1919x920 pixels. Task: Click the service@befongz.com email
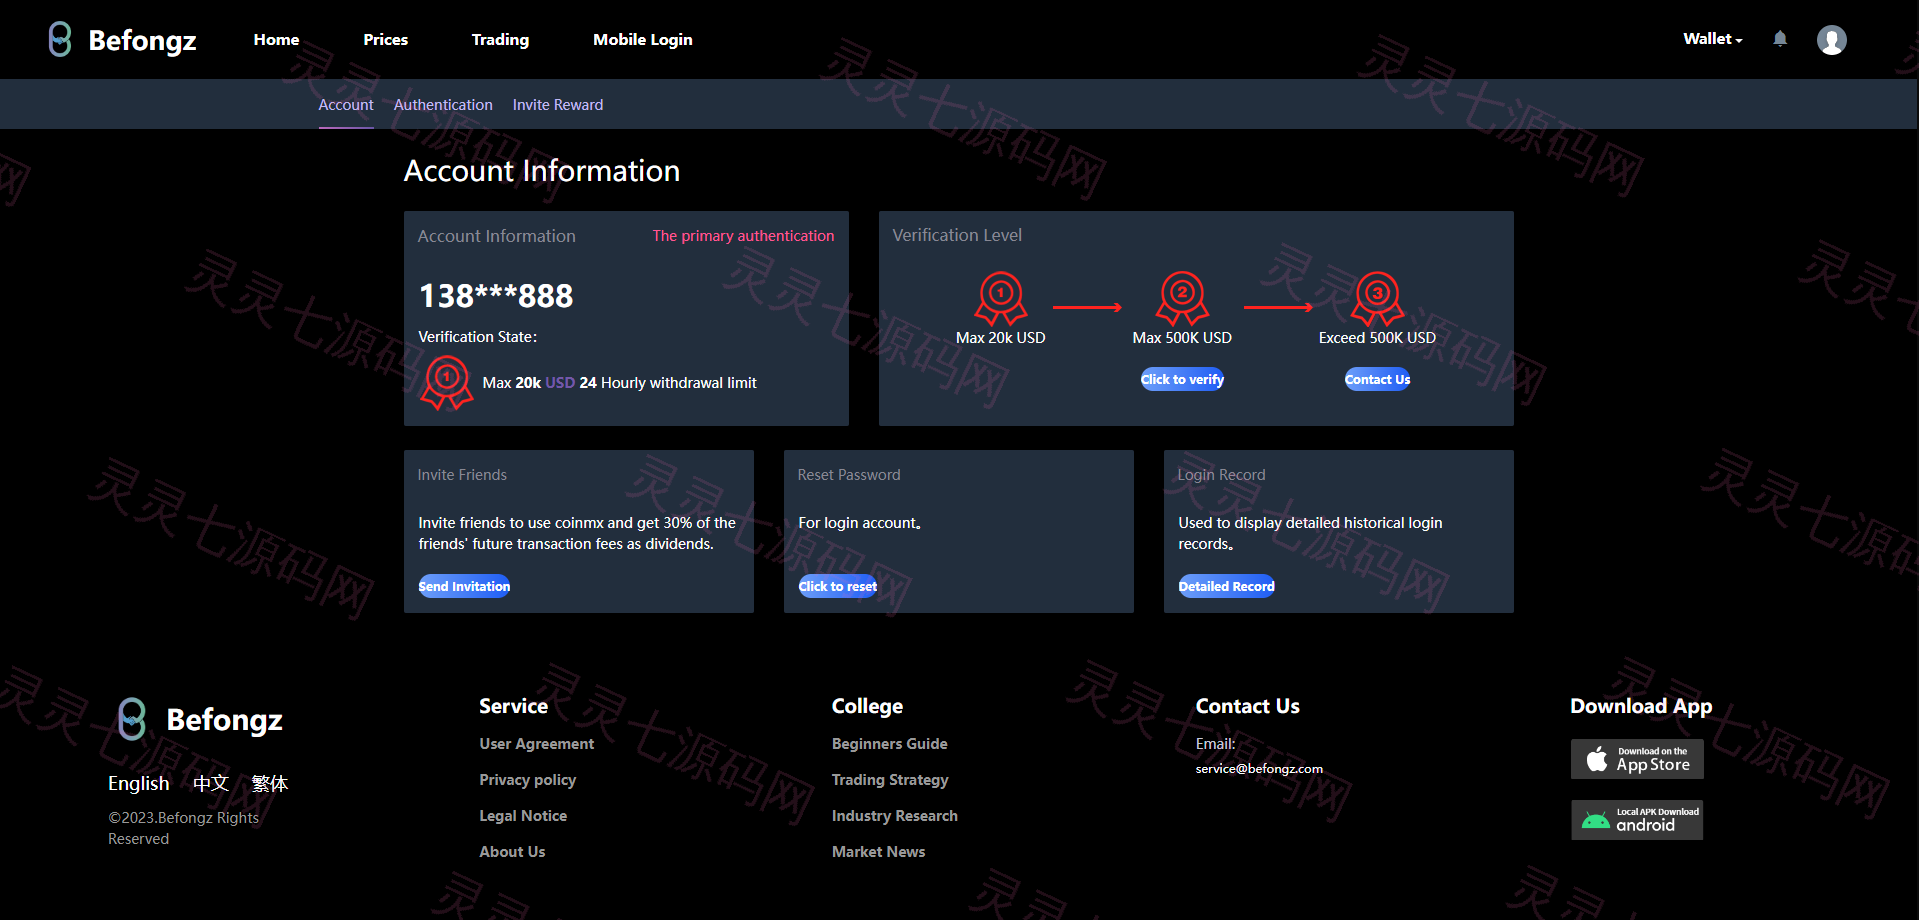pos(1259,769)
